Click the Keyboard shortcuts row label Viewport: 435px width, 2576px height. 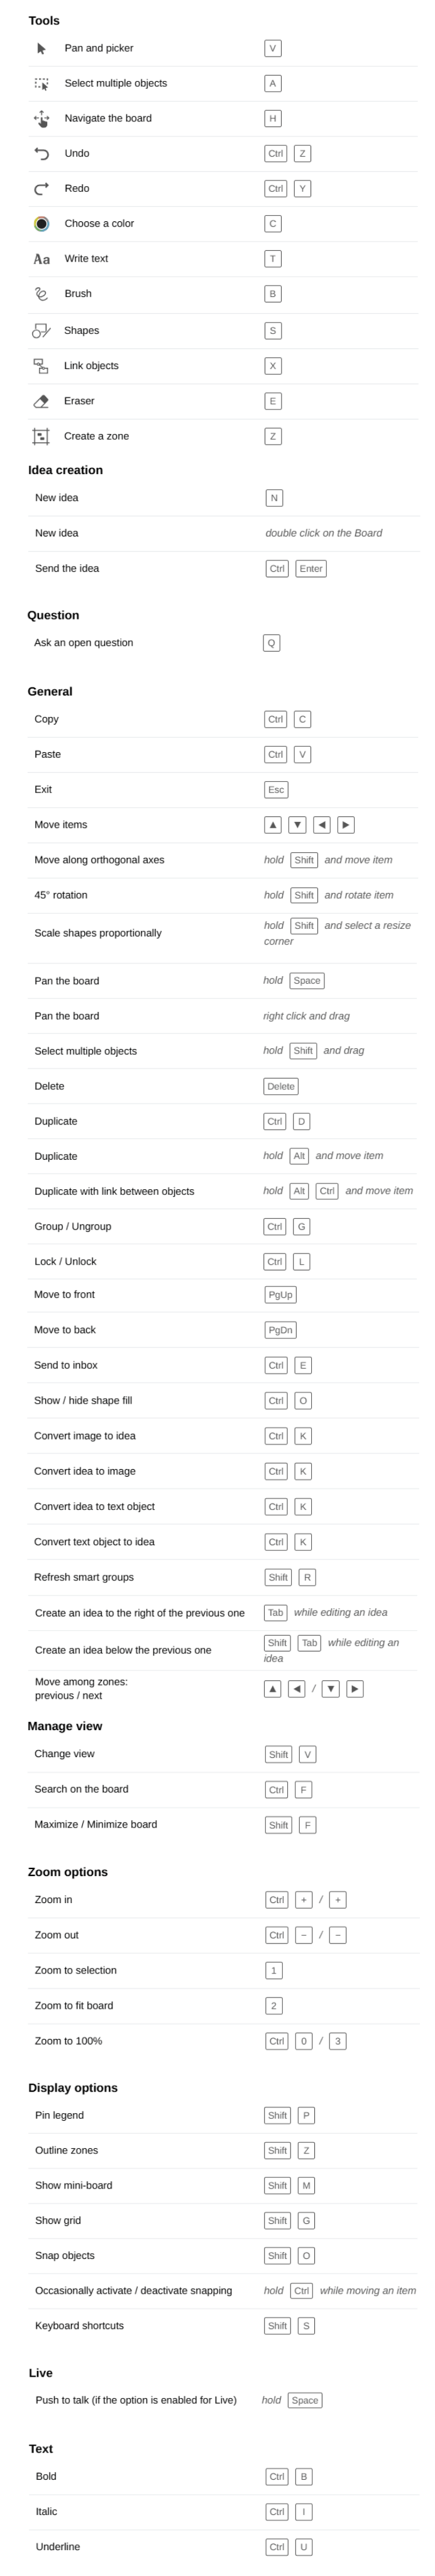79,2326
